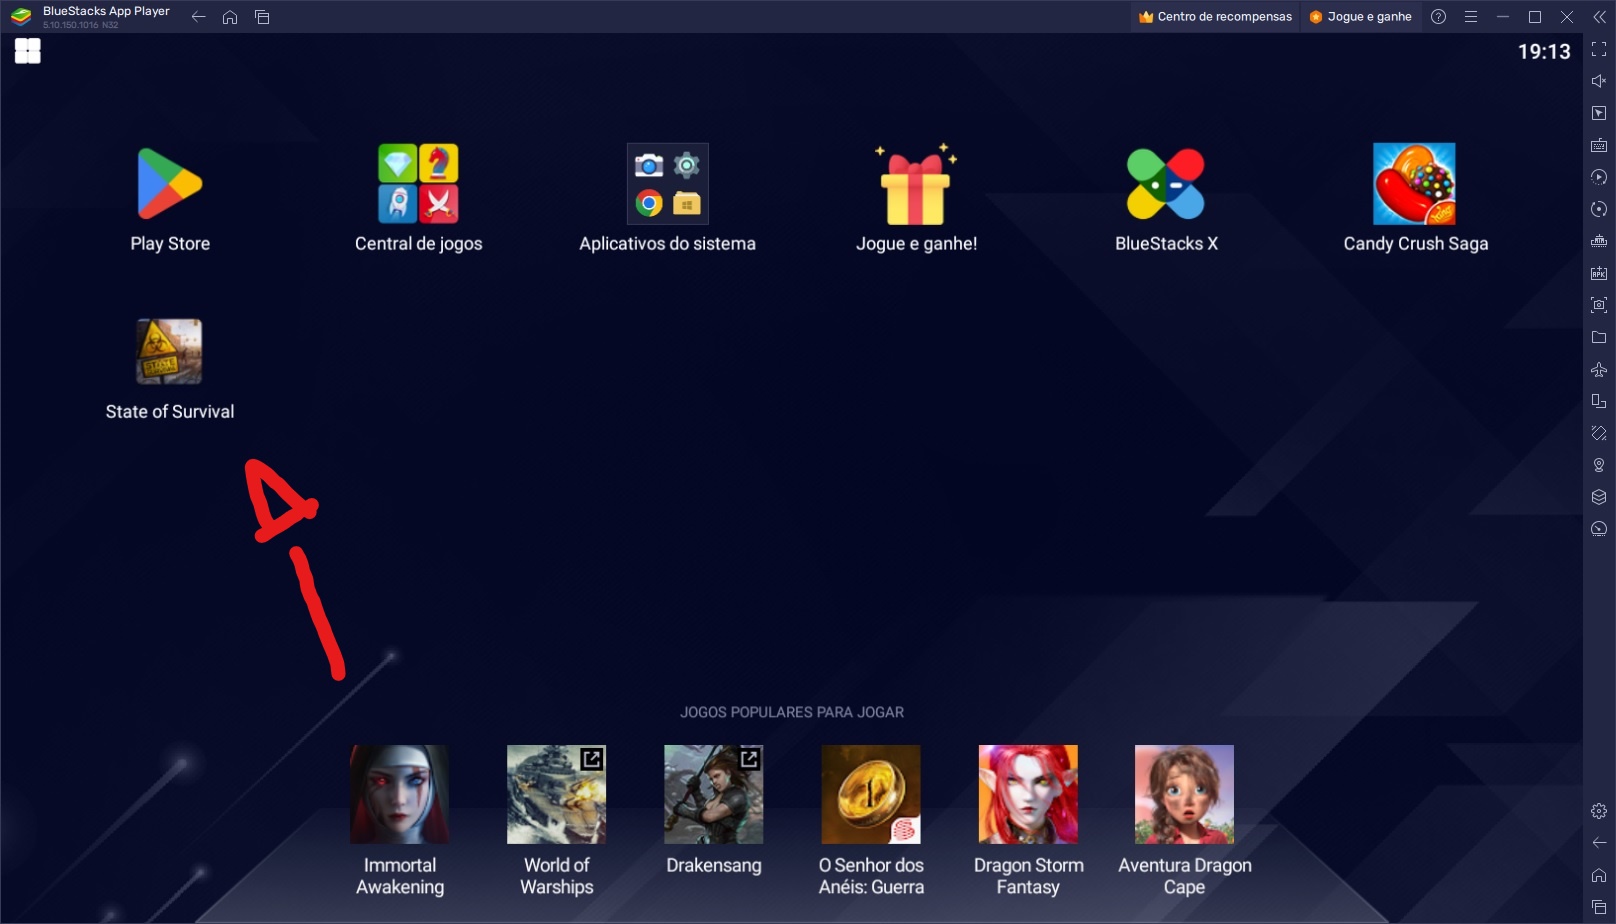Launch the Jogue e ganhe! gift app
Screen dimensions: 1616x924
916,185
